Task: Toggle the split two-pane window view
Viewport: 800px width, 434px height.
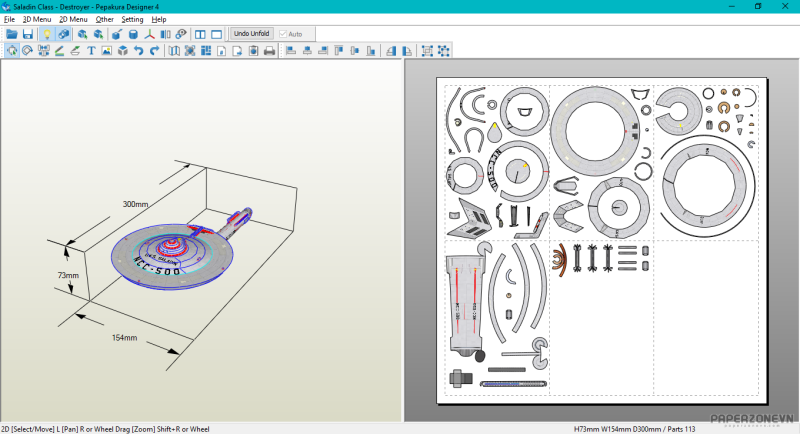Action: click(200, 34)
